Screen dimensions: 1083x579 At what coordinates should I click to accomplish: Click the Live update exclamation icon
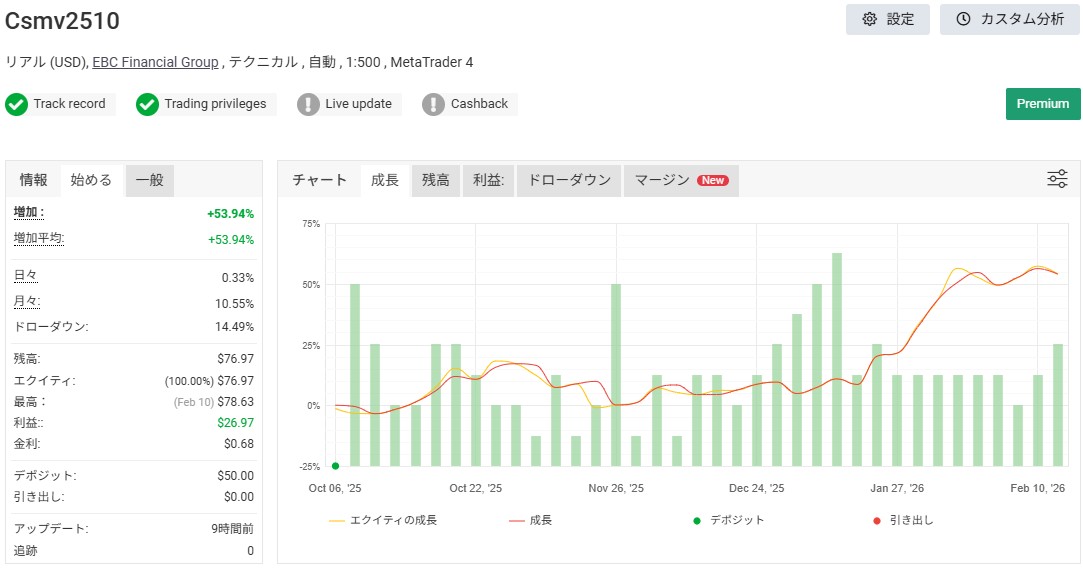[308, 104]
